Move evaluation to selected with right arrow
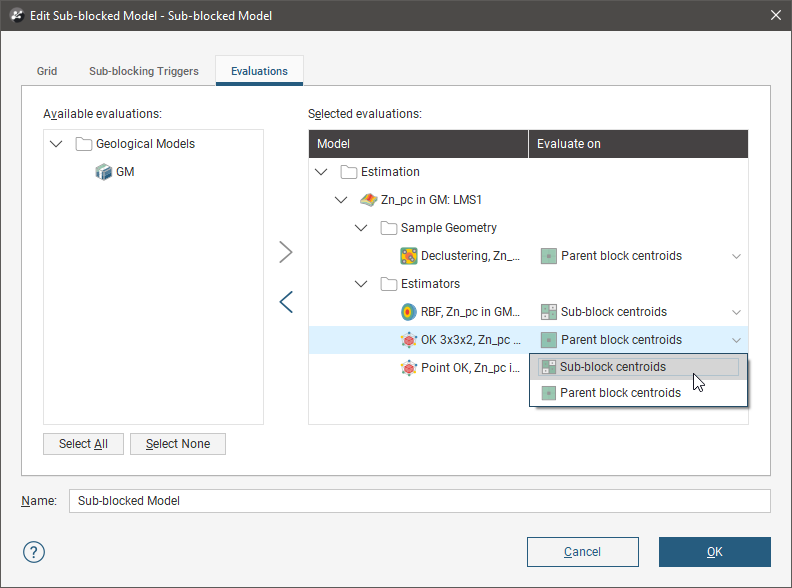The height and width of the screenshot is (588, 792). pos(286,252)
